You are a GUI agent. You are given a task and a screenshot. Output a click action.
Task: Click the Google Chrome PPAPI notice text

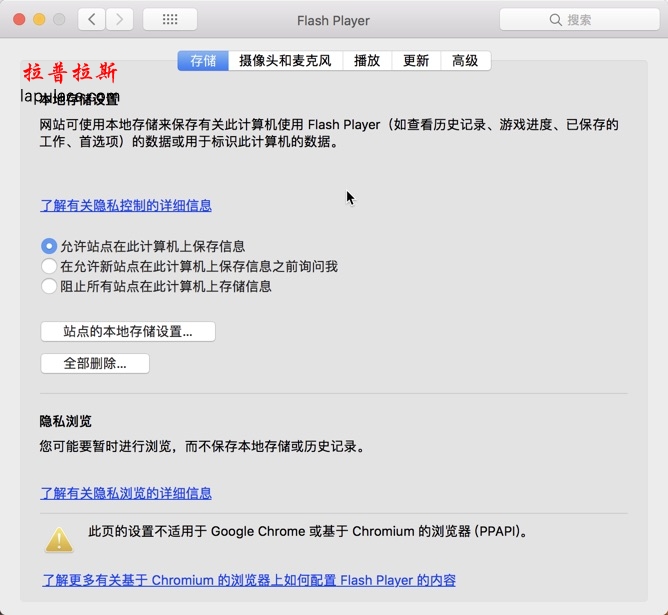click(308, 532)
